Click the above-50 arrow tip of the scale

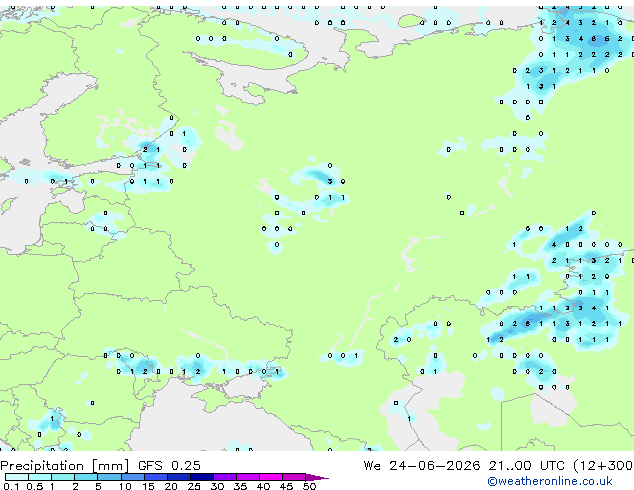317,477
